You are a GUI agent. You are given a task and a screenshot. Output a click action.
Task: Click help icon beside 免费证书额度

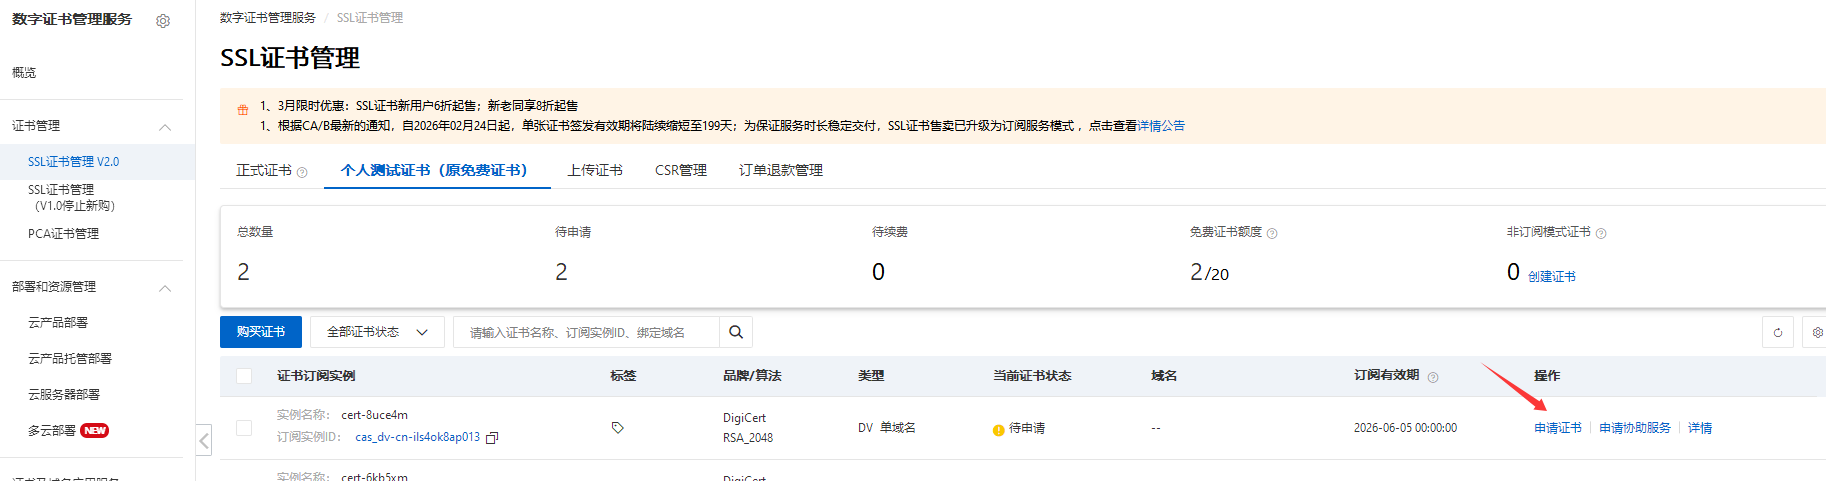click(1272, 233)
